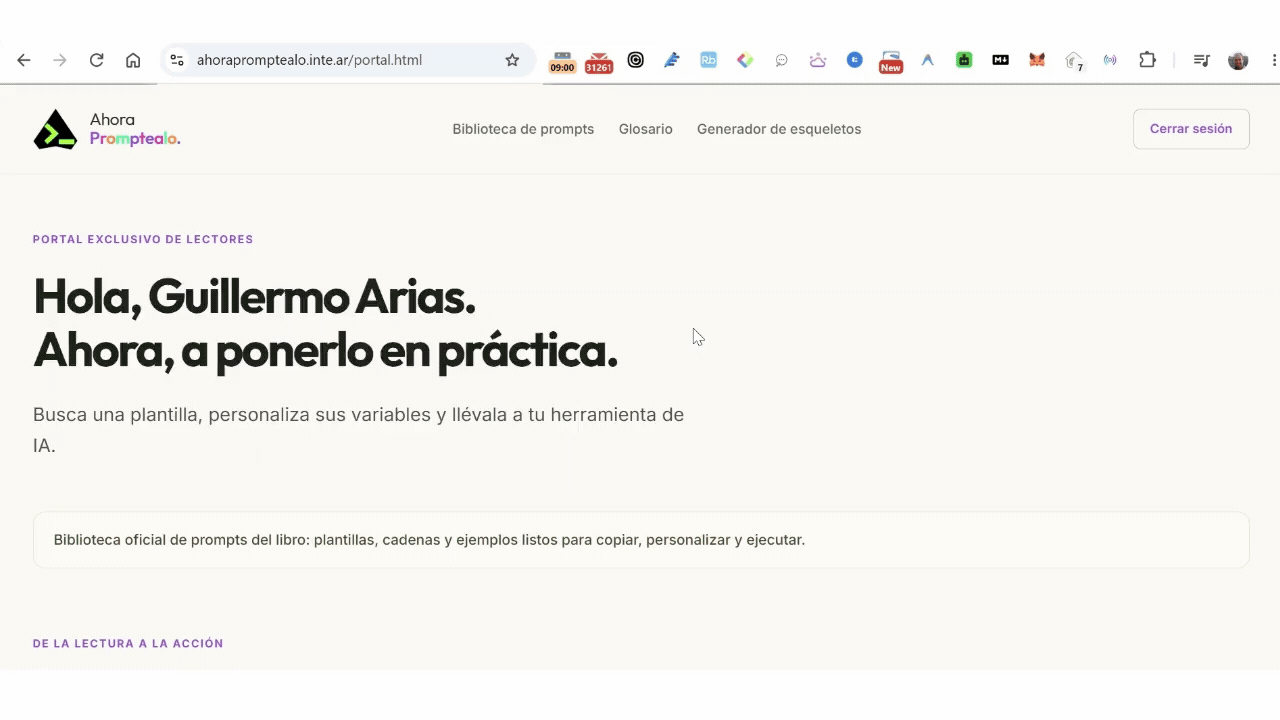Go to the Glosario page
This screenshot has height=720, width=1280.
pos(646,129)
